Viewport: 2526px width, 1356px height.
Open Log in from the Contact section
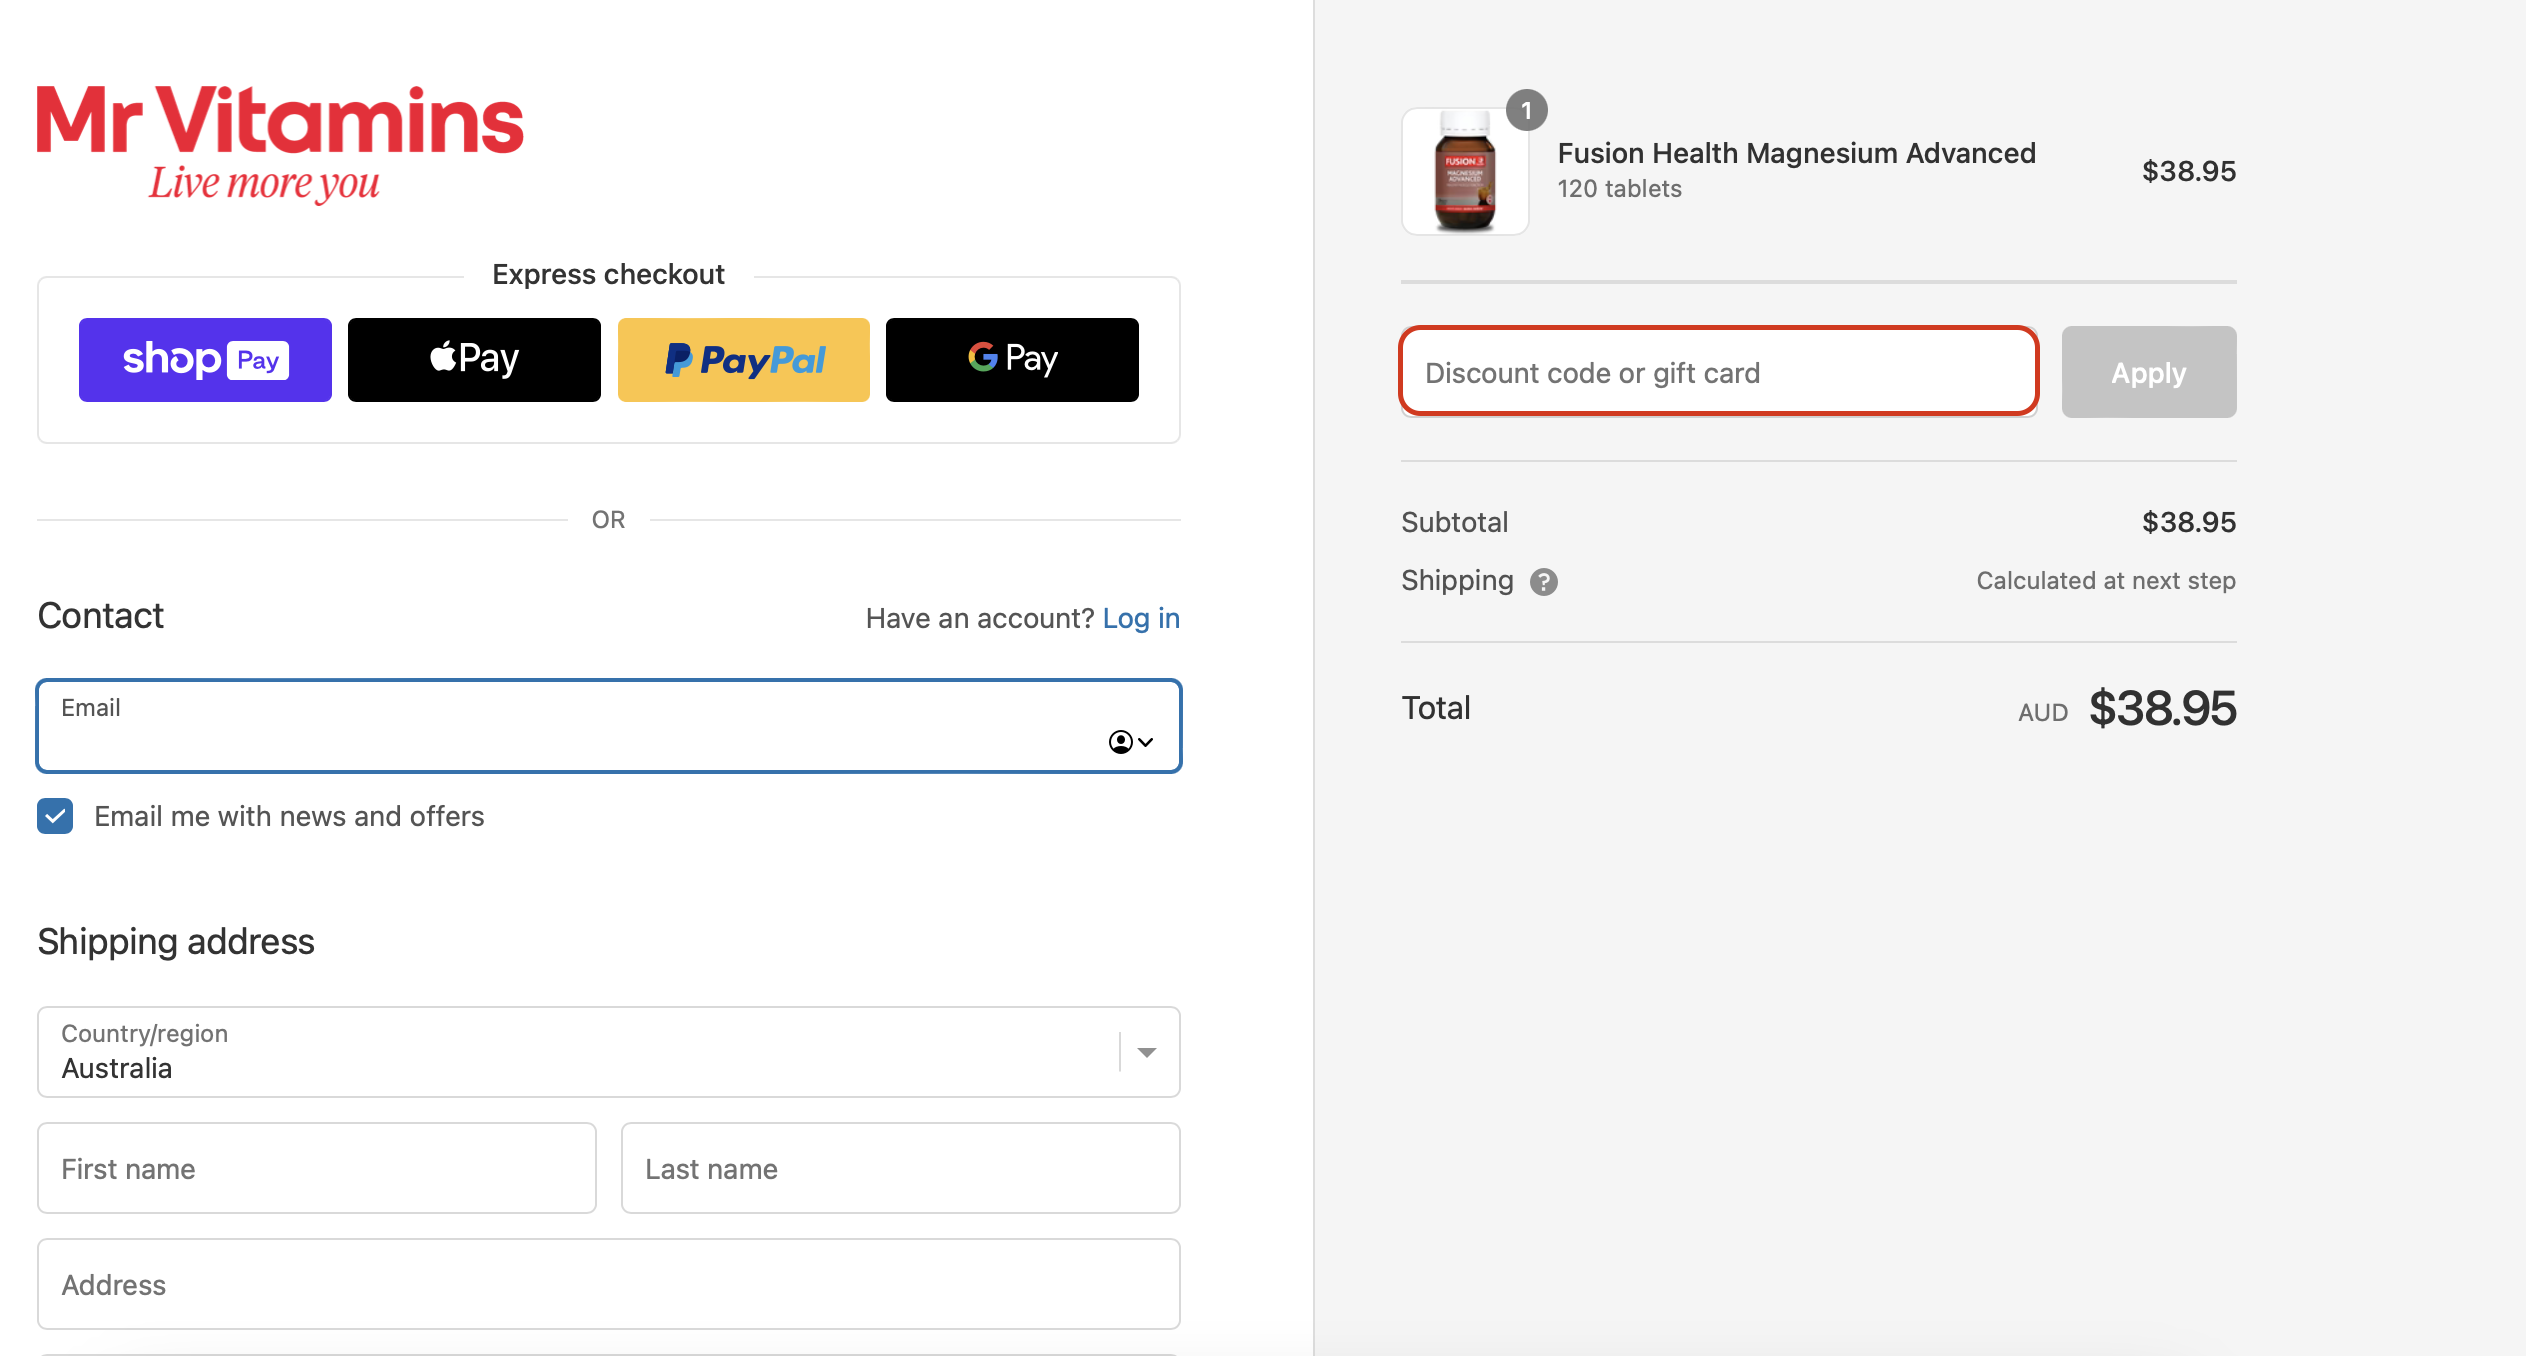[x=1141, y=618]
